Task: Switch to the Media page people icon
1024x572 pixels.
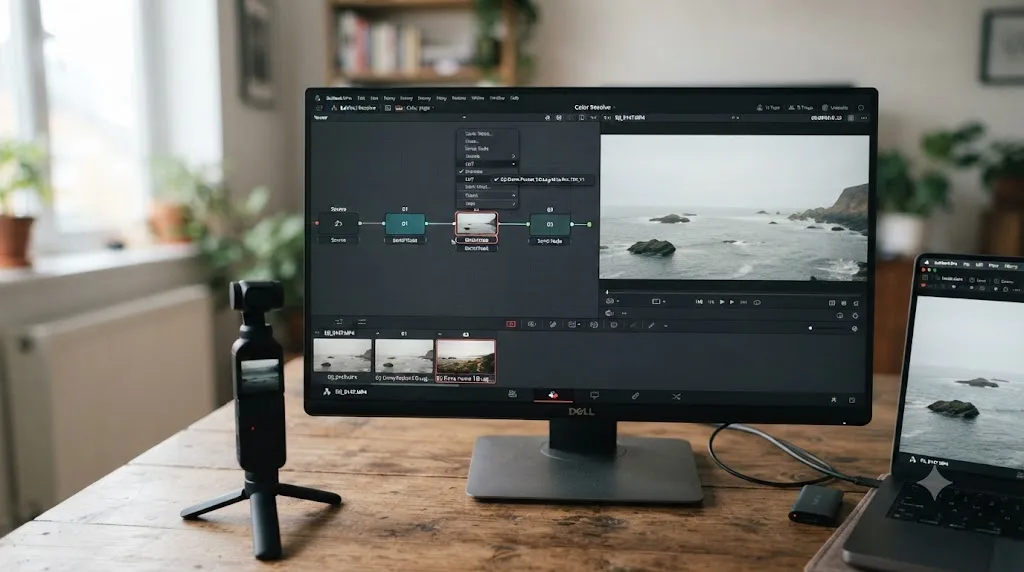Action: click(512, 394)
